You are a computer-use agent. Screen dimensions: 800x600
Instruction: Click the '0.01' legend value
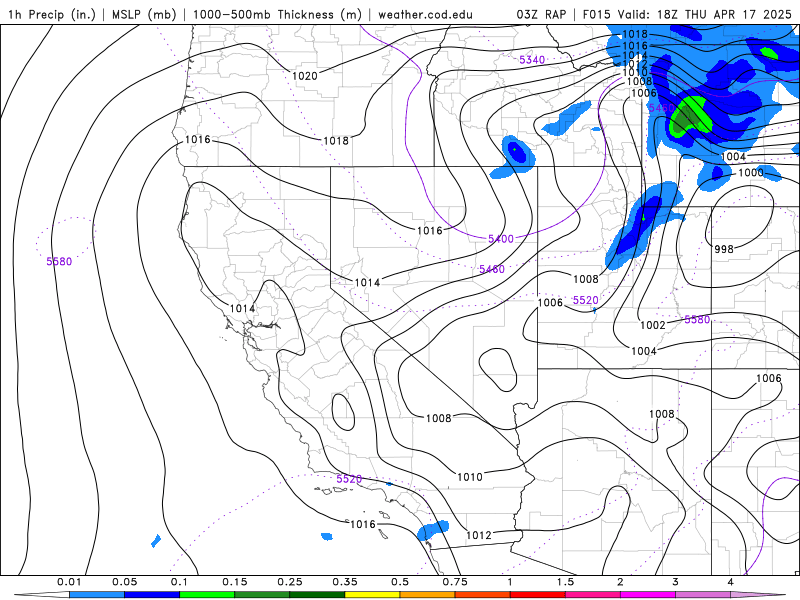[69, 582]
